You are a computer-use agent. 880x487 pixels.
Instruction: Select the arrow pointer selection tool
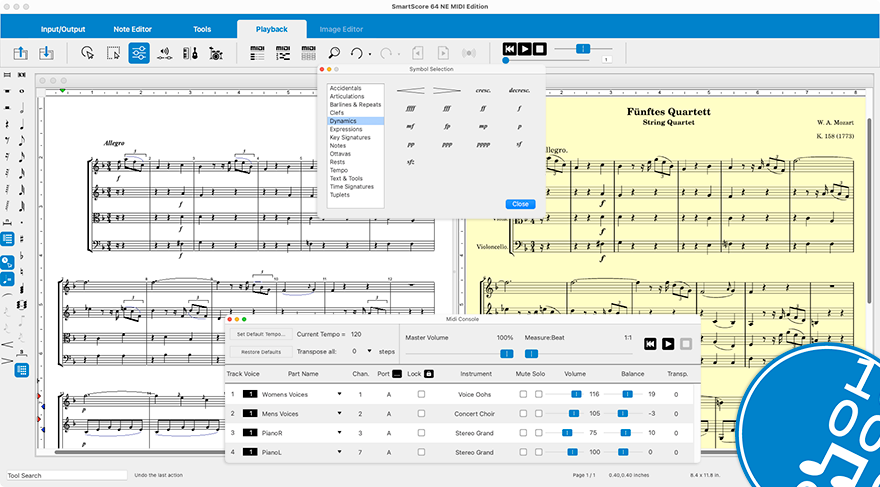88,53
